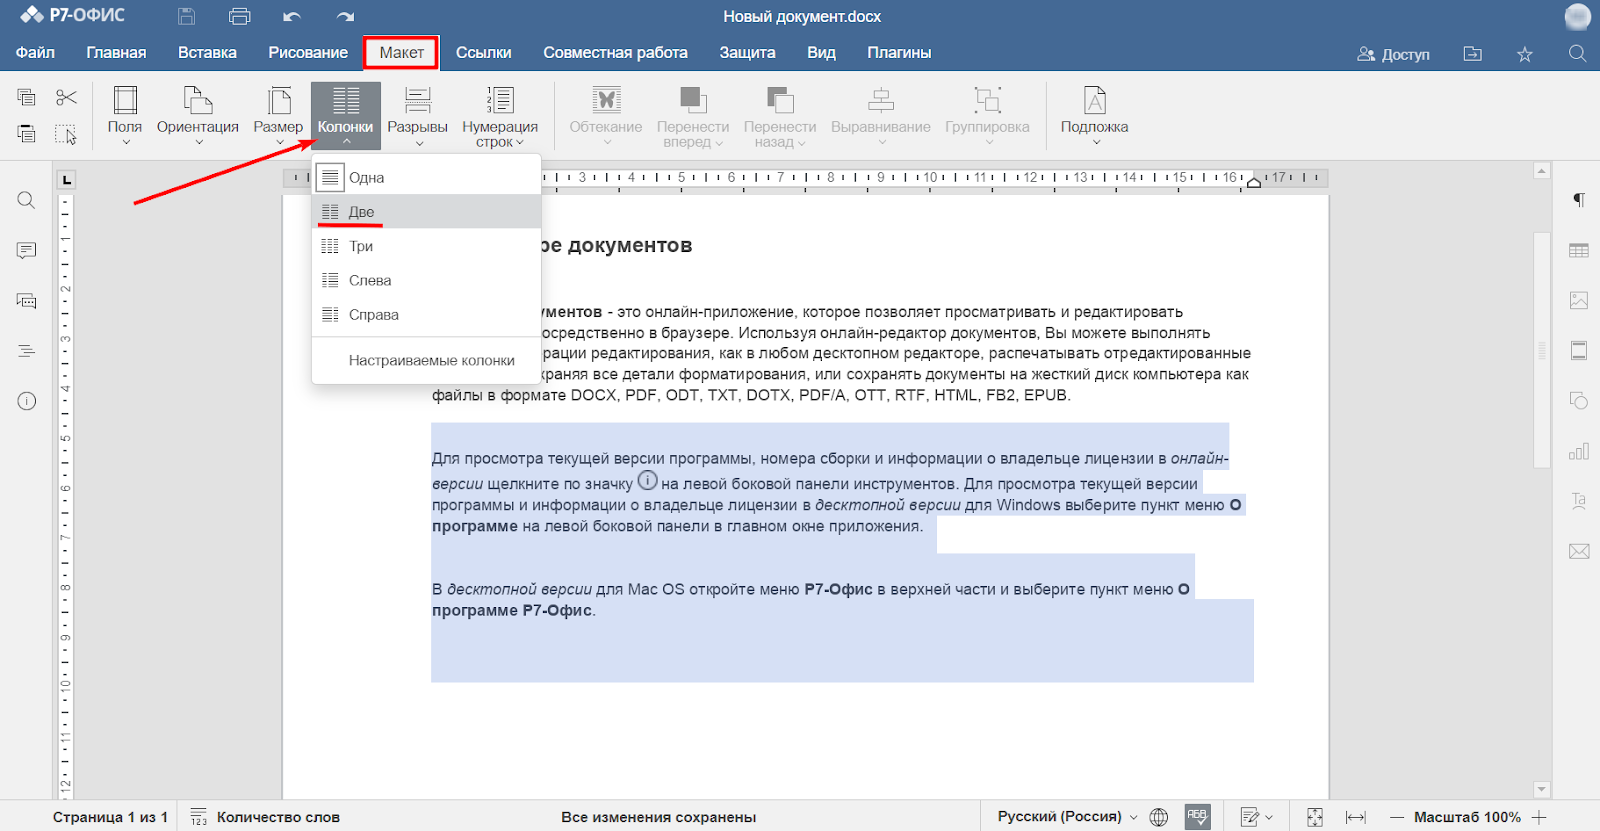This screenshot has height=831, width=1600.
Task: Toggle the ruler tab stop selector
Action: [x=67, y=180]
